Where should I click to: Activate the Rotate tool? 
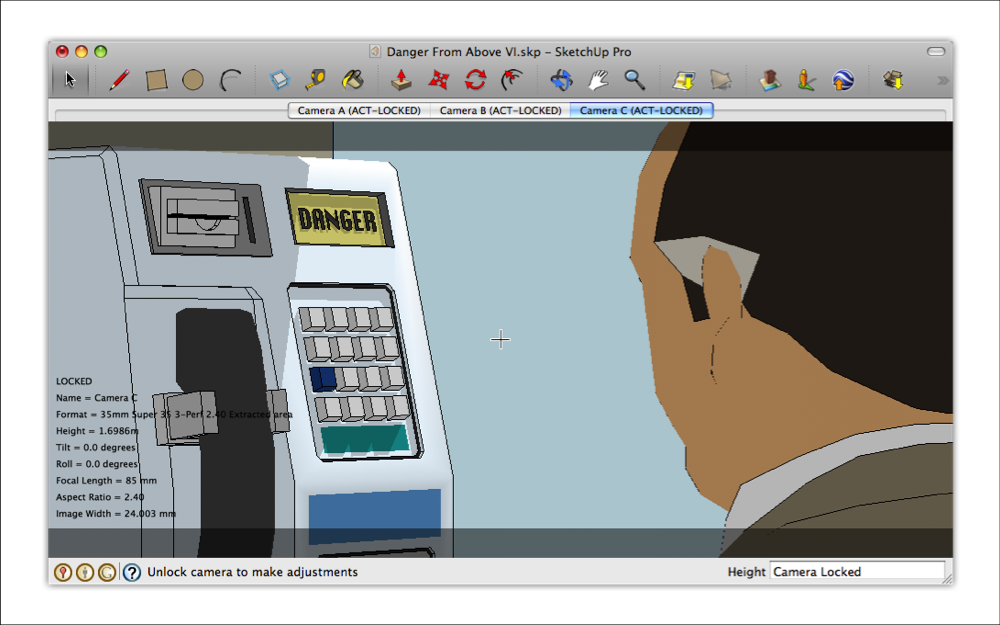[x=475, y=80]
